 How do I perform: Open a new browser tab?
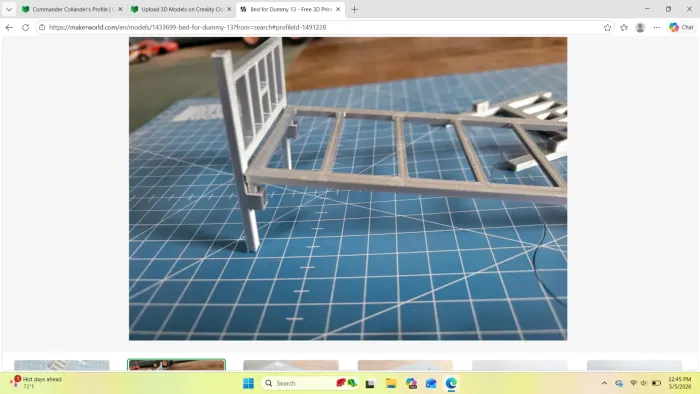[x=354, y=9]
